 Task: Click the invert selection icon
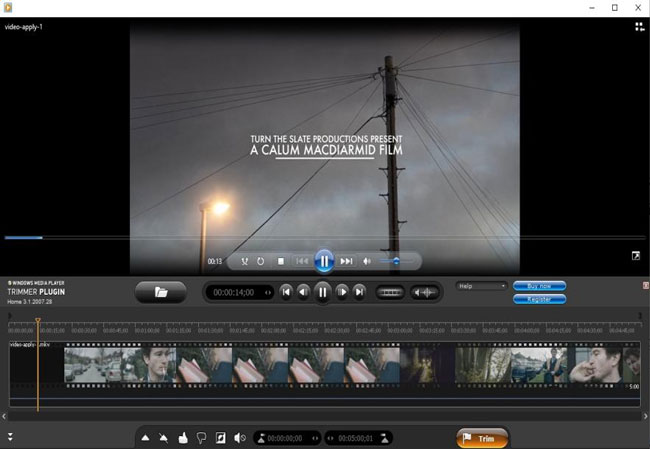click(x=221, y=438)
